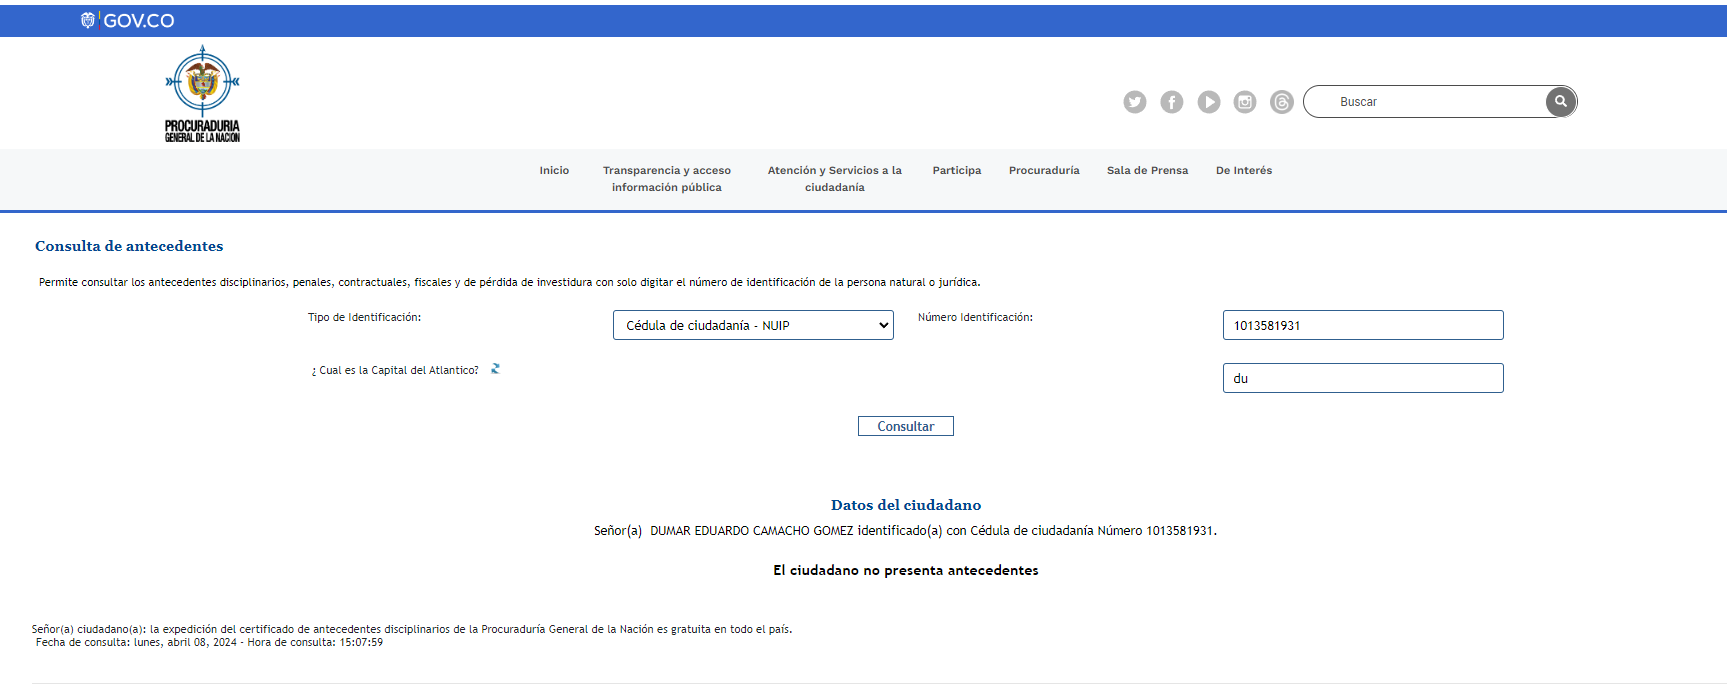
Task: Refresh the captcha question icon
Action: click(495, 369)
